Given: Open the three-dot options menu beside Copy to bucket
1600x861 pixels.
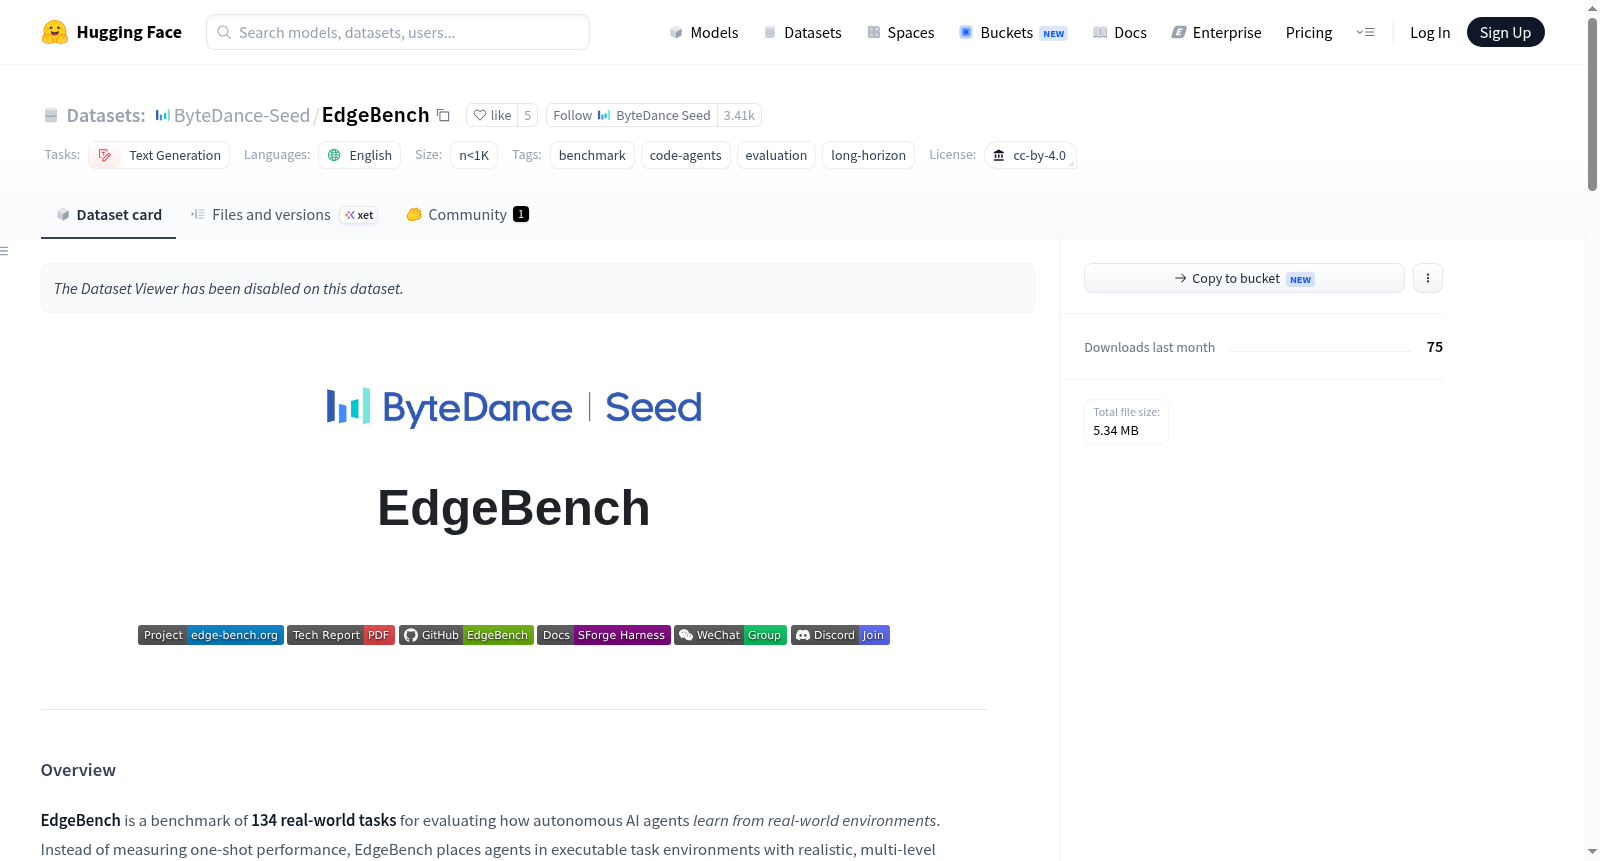Looking at the screenshot, I should [x=1428, y=278].
